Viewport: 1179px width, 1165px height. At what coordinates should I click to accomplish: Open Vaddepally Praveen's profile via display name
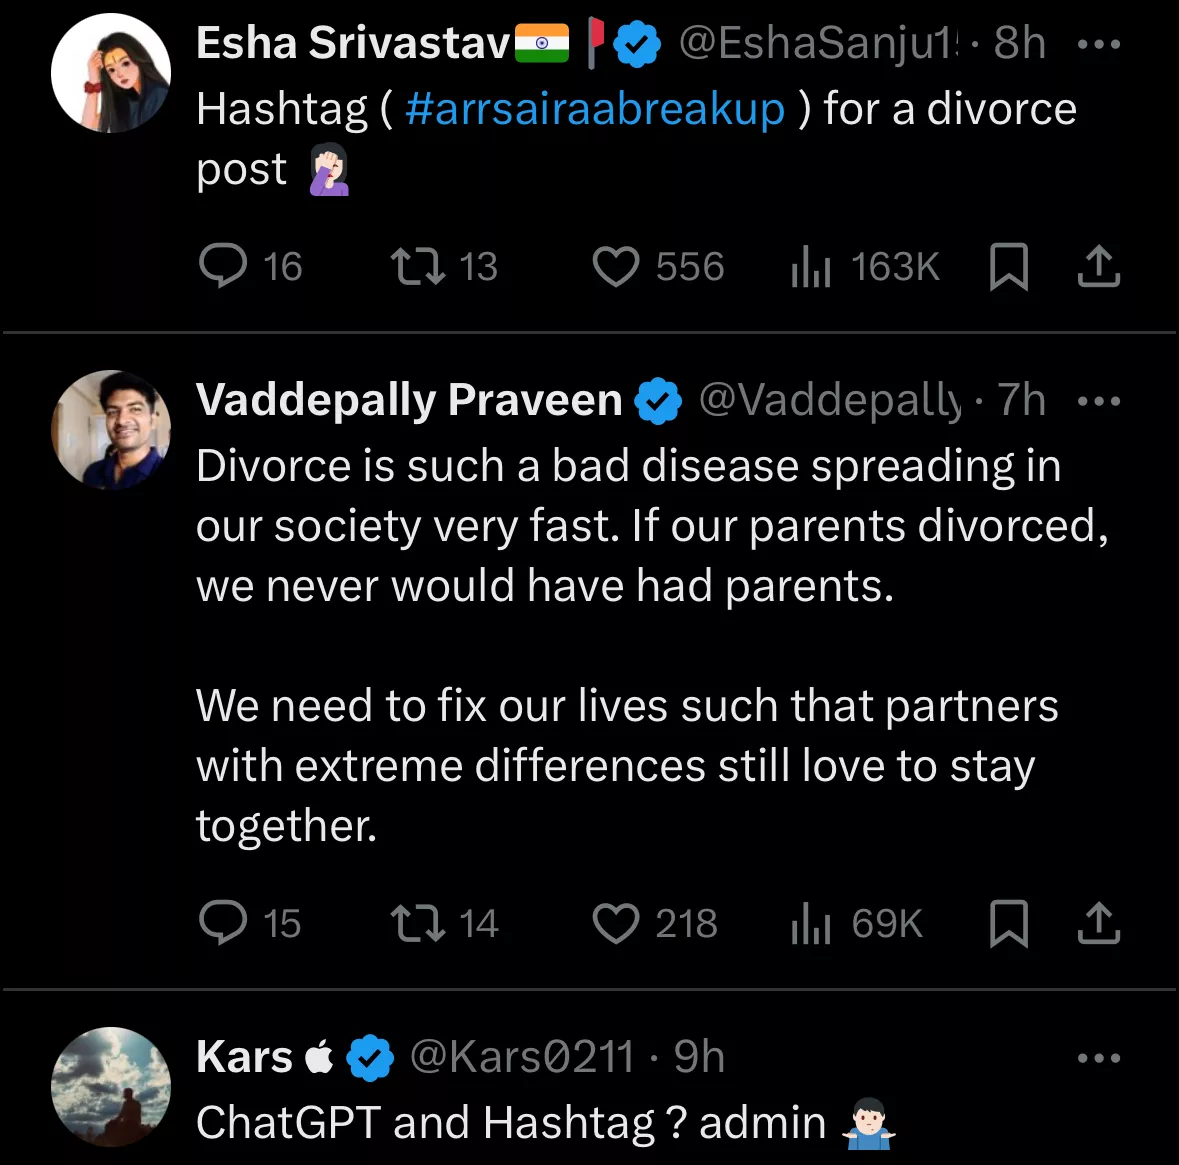[409, 400]
